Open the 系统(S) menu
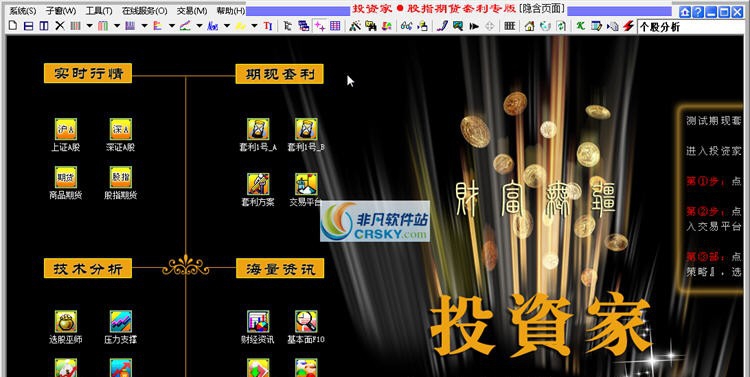The image size is (750, 377). [x=22, y=11]
